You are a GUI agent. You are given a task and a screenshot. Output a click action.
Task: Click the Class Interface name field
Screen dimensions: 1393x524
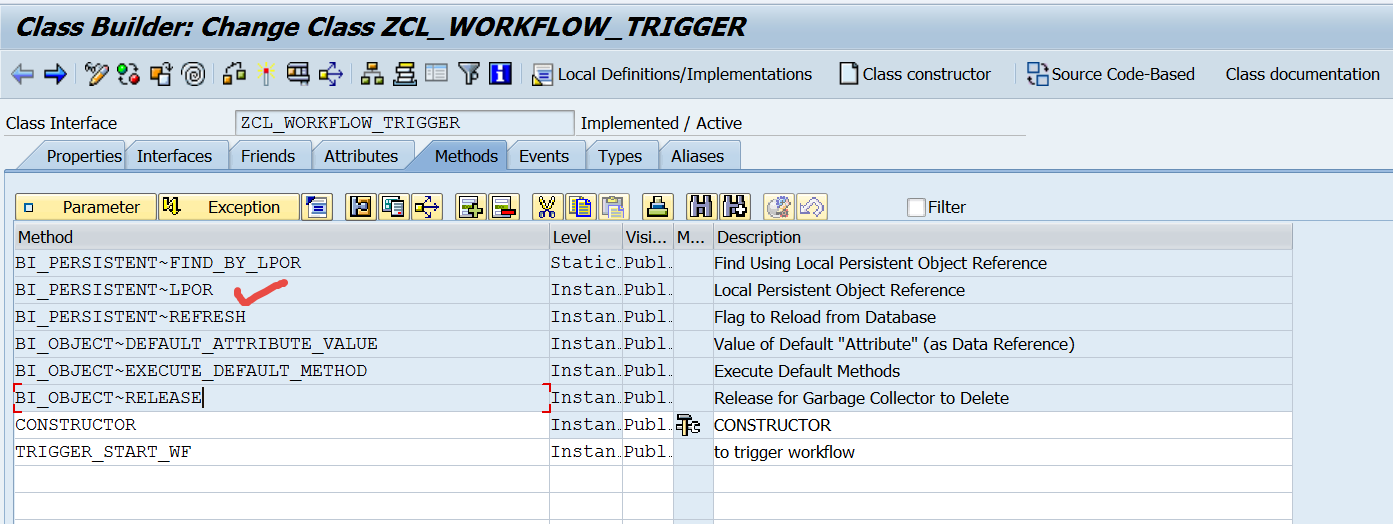tap(405, 123)
